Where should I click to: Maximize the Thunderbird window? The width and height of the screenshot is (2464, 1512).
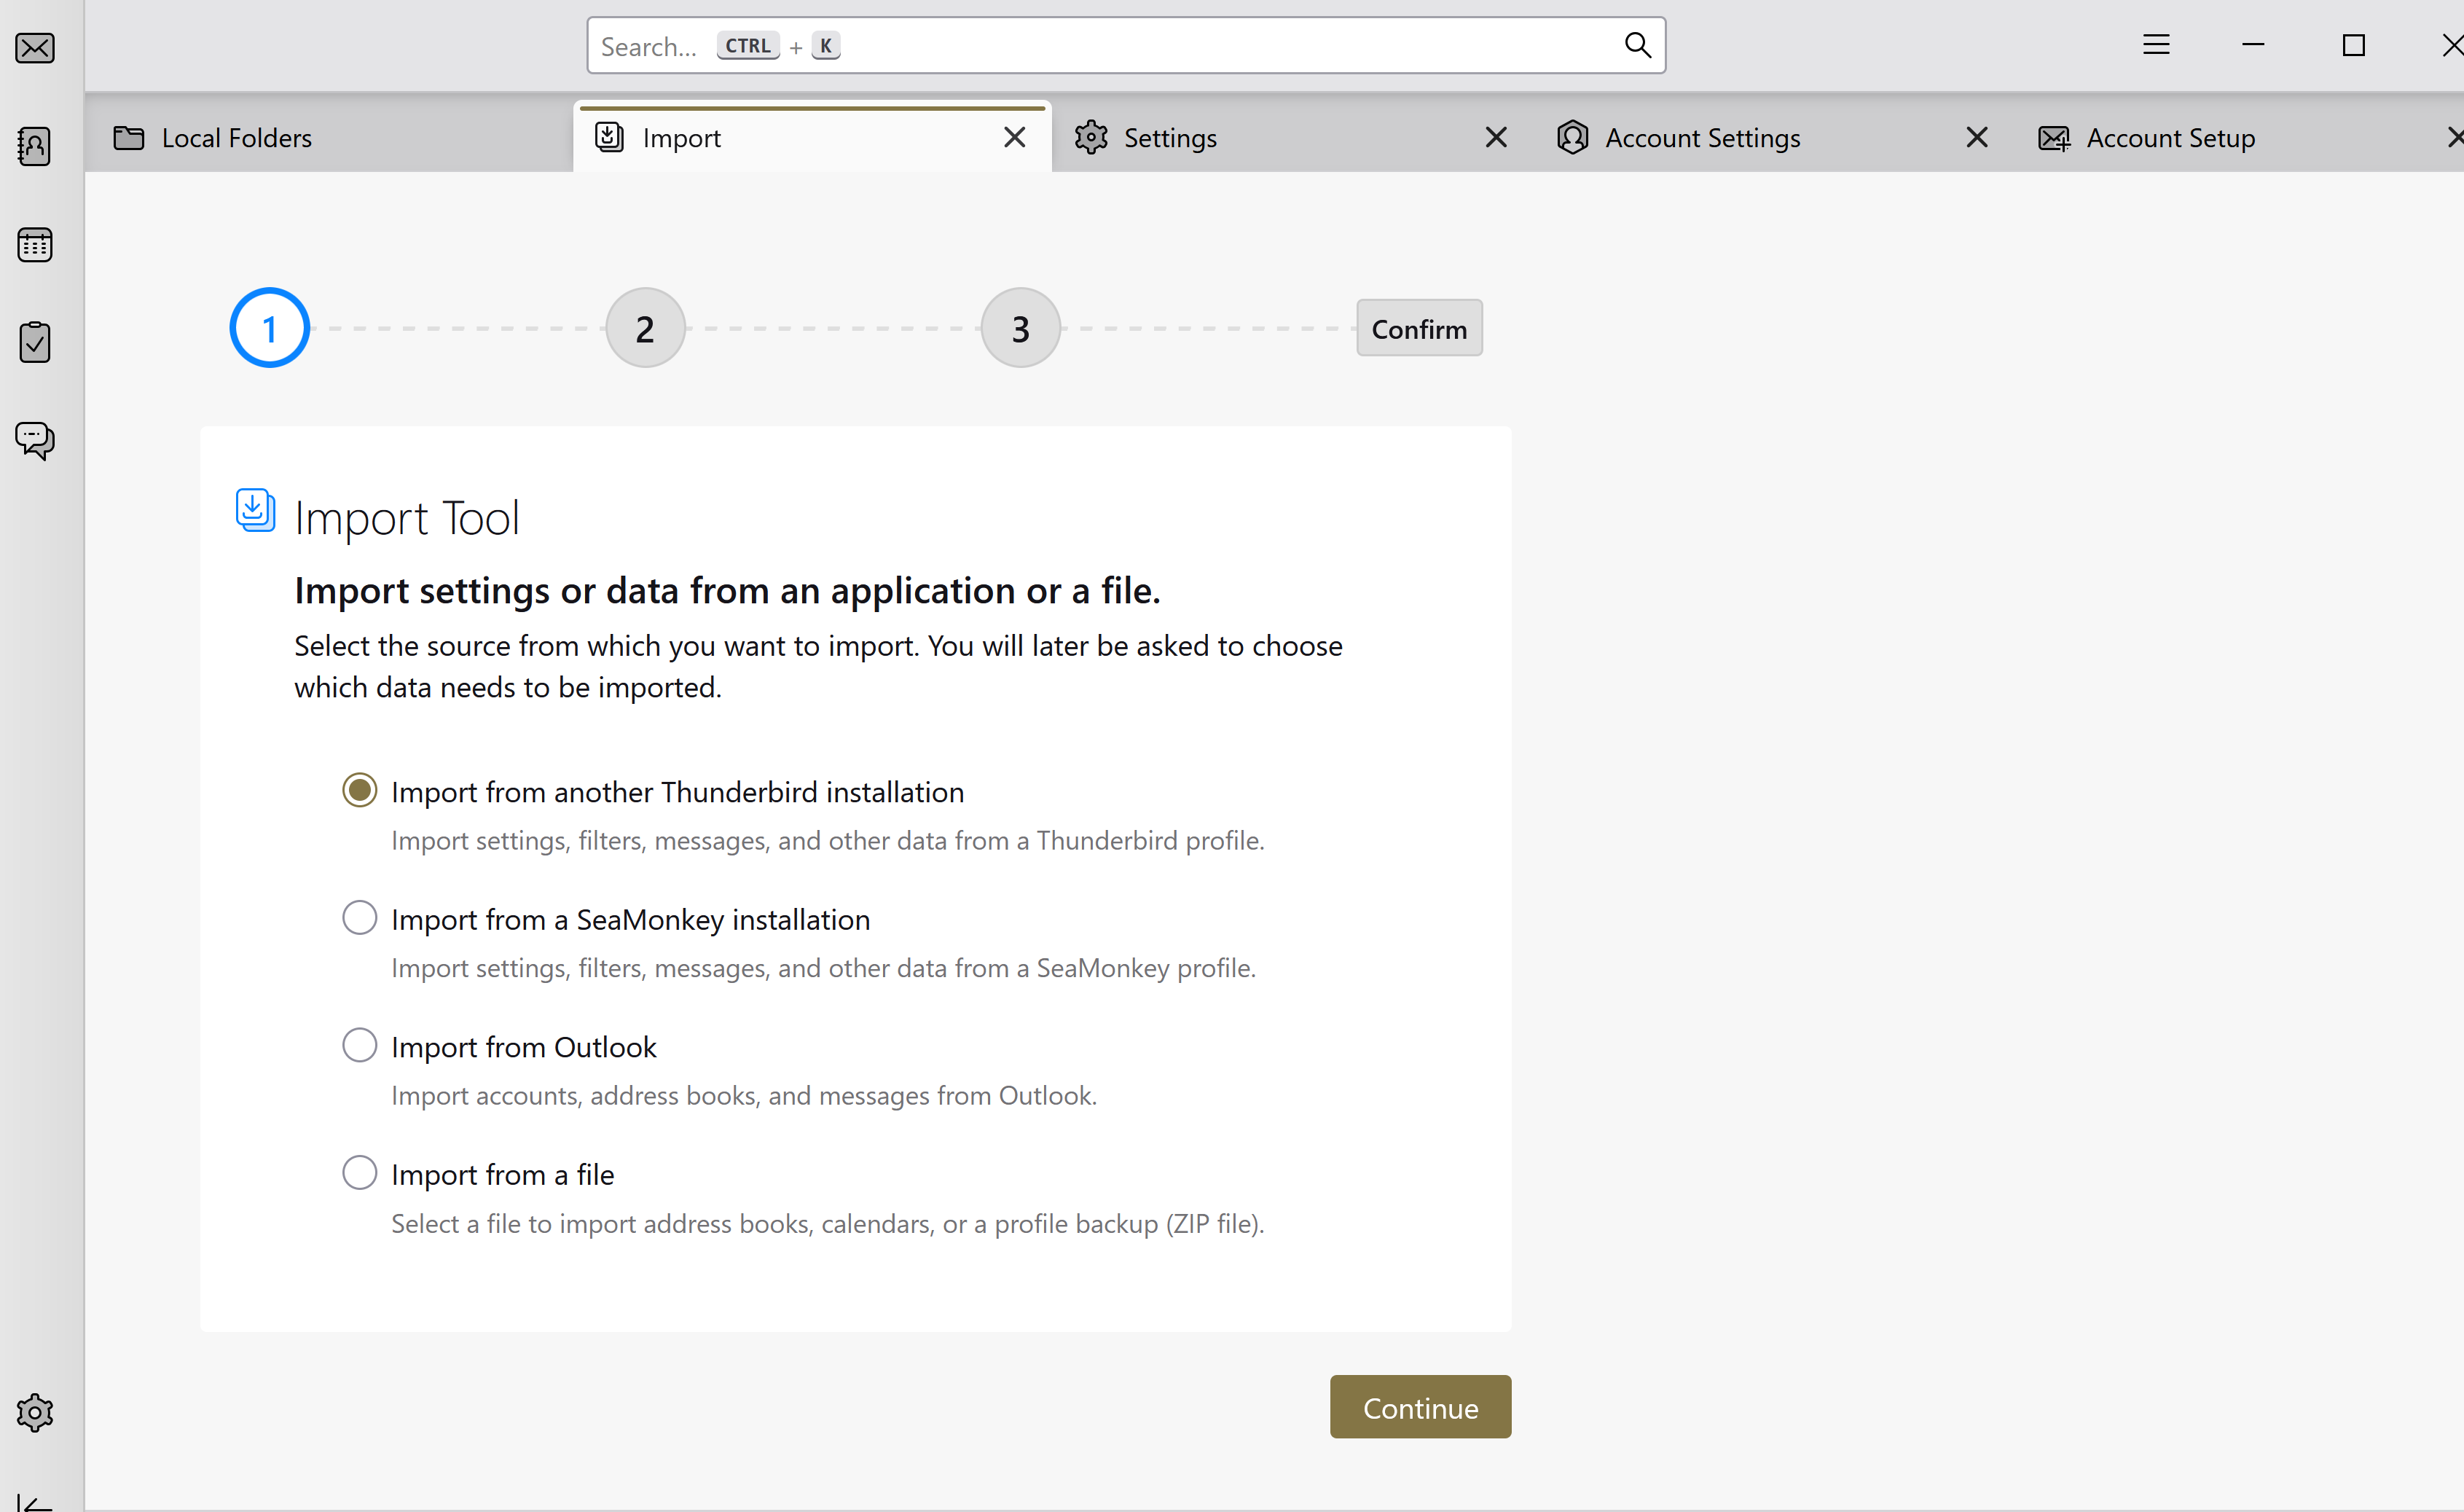(x=2354, y=45)
